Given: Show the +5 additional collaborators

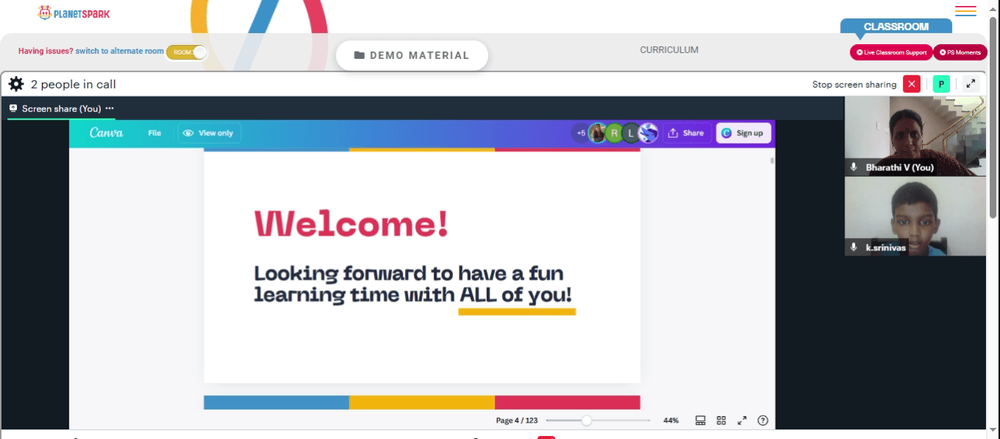Looking at the screenshot, I should click(x=580, y=133).
